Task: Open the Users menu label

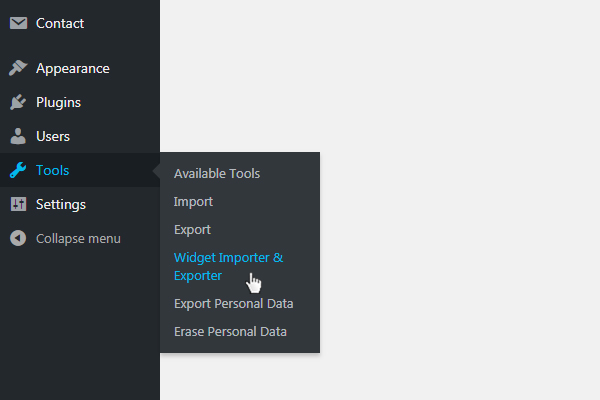Action: click(53, 136)
